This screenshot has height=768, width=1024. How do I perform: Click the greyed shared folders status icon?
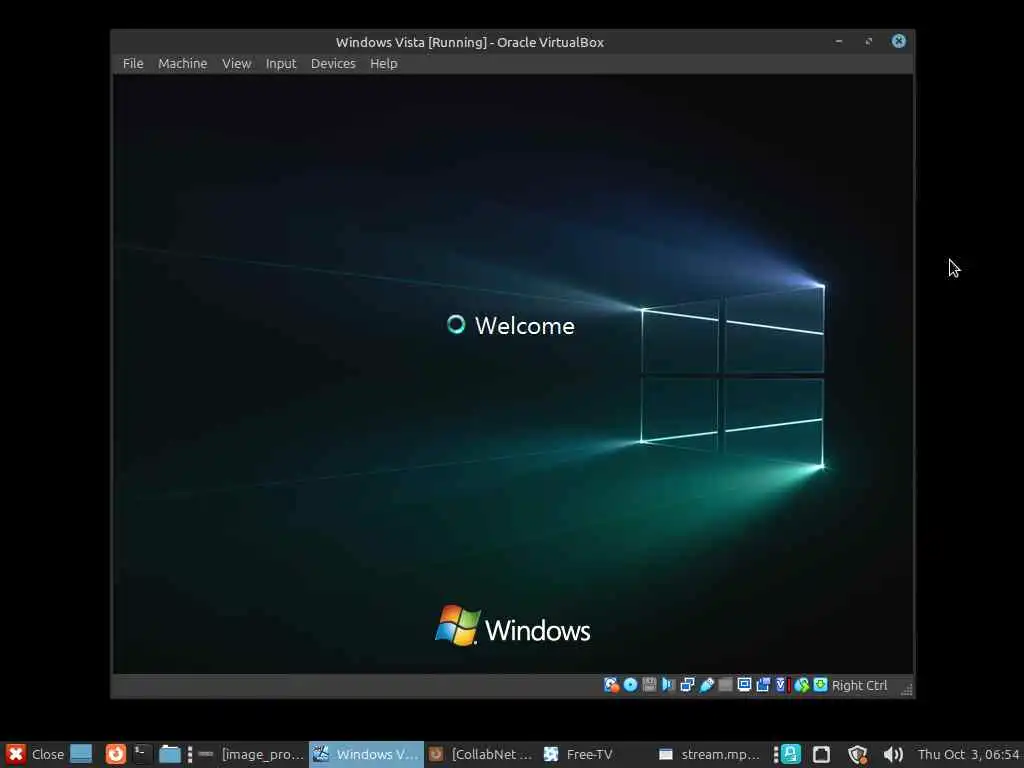coord(725,685)
